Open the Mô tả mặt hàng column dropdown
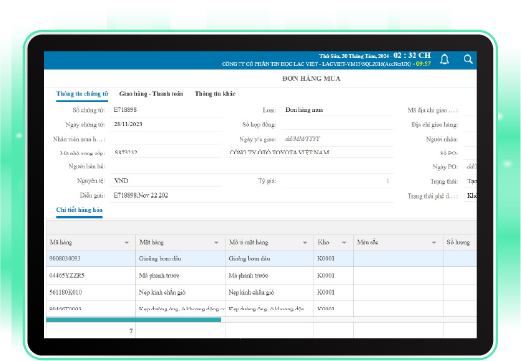The height and width of the screenshot is (361, 521). pyautogui.click(x=305, y=243)
